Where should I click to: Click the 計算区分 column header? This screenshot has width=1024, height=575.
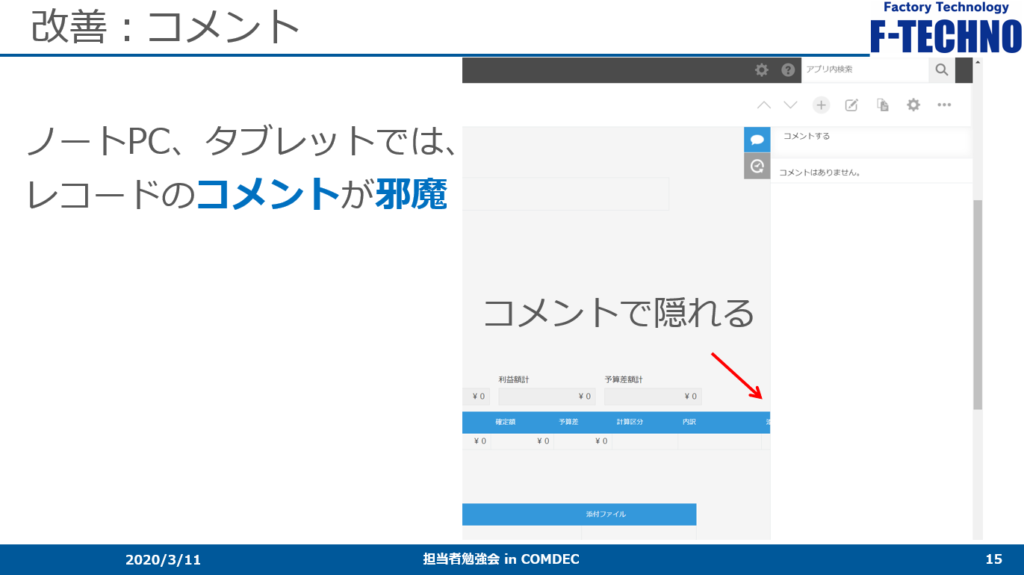[632, 422]
